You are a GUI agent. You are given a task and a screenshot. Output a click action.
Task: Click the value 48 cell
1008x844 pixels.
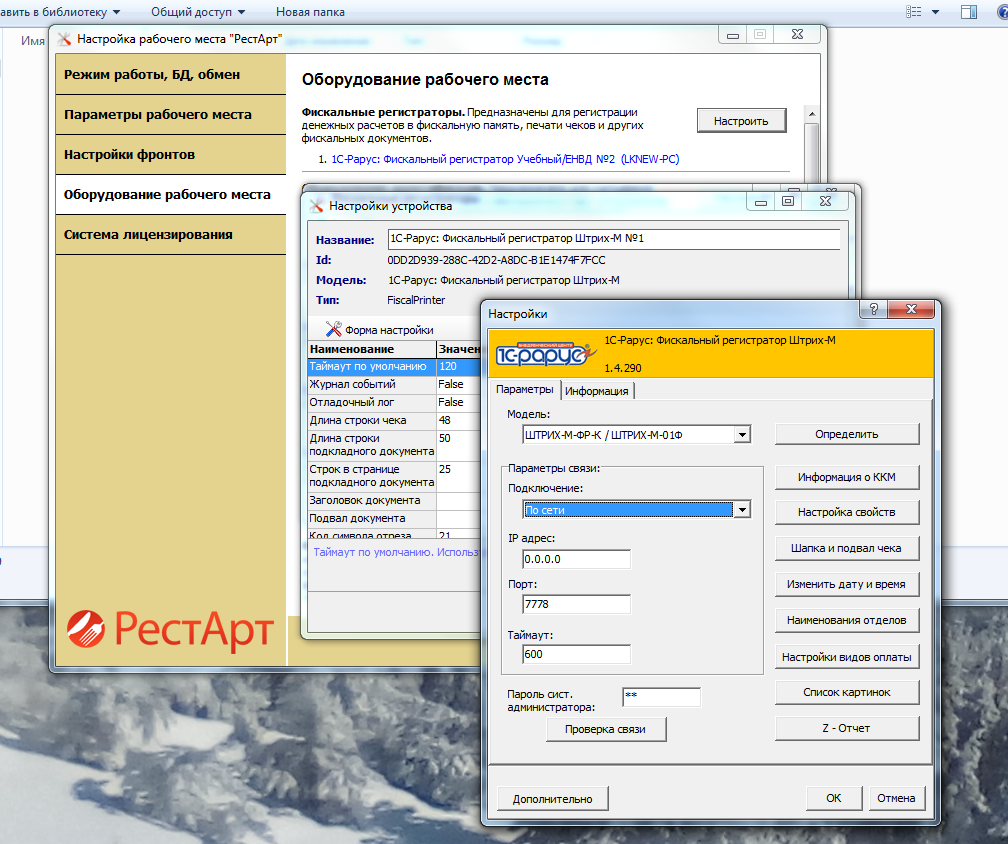(459, 420)
